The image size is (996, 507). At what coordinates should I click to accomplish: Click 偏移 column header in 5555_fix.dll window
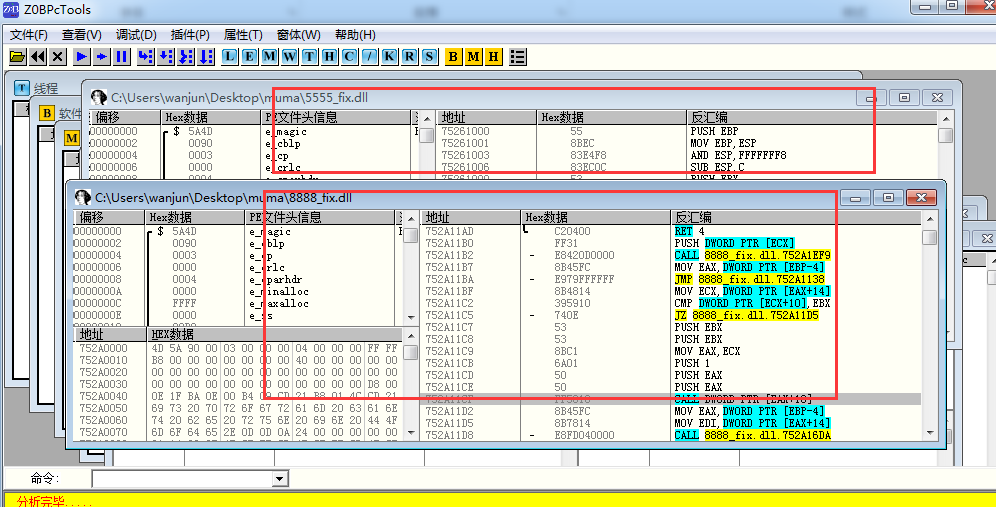pyautogui.click(x=125, y=118)
